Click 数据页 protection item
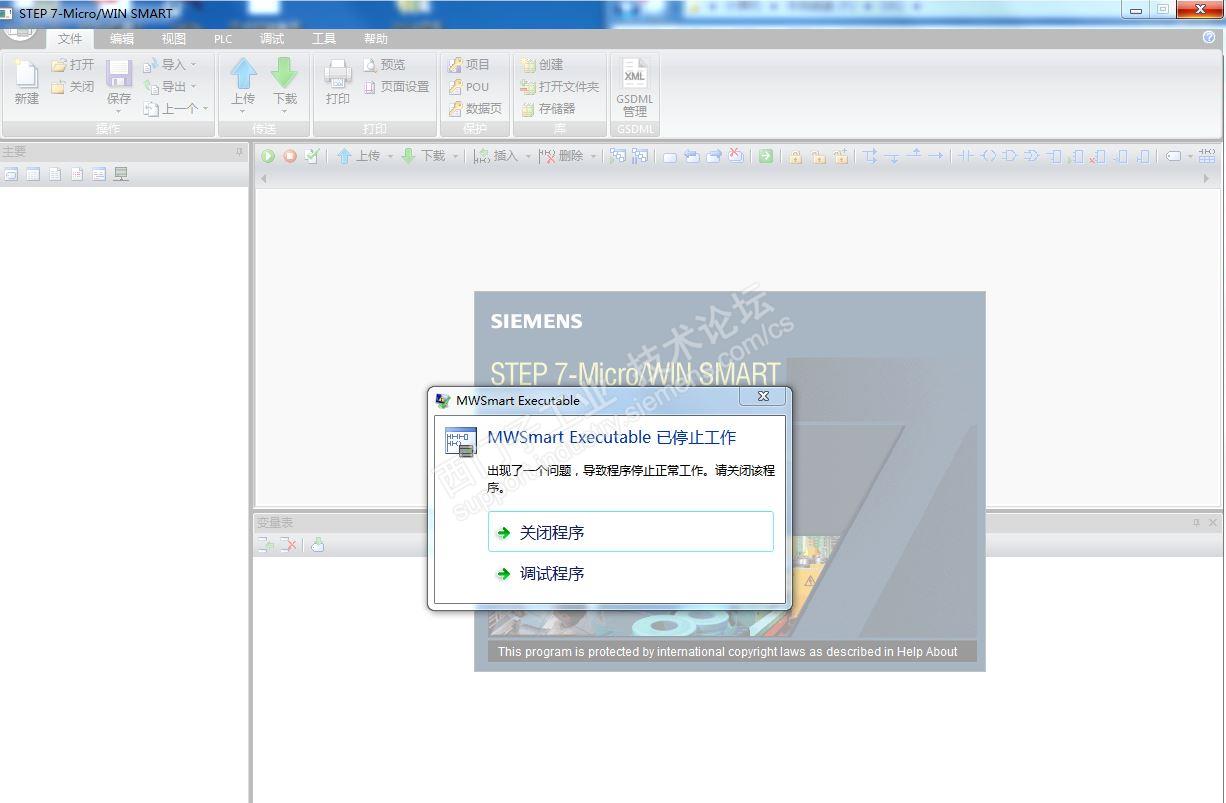The width and height of the screenshot is (1226, 803). pos(475,109)
